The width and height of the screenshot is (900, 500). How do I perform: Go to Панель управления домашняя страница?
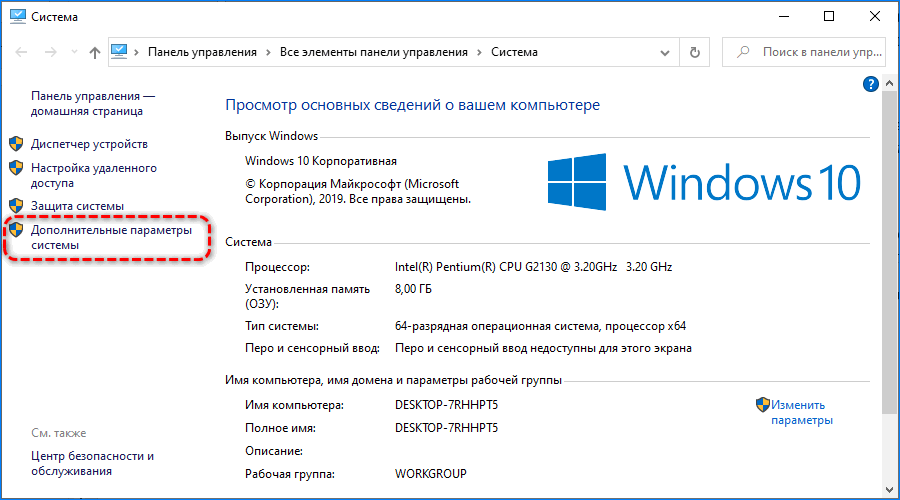click(93, 103)
